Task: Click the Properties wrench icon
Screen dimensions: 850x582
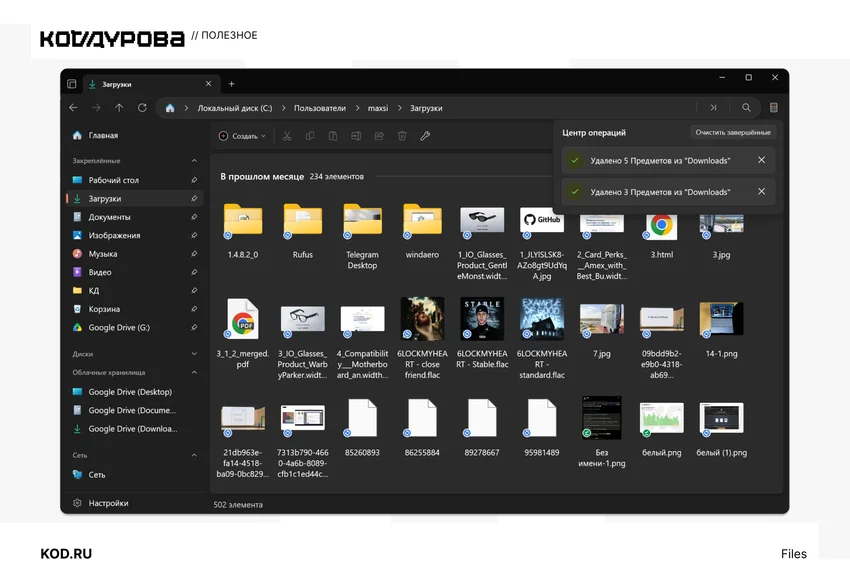Action: (425, 136)
